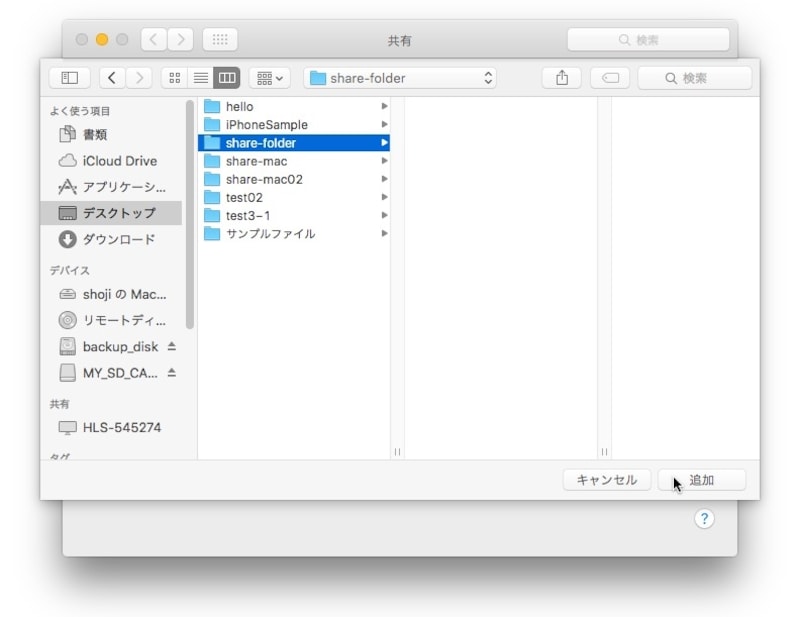Eject the backup_disk volume
800x617 pixels.
171,346
